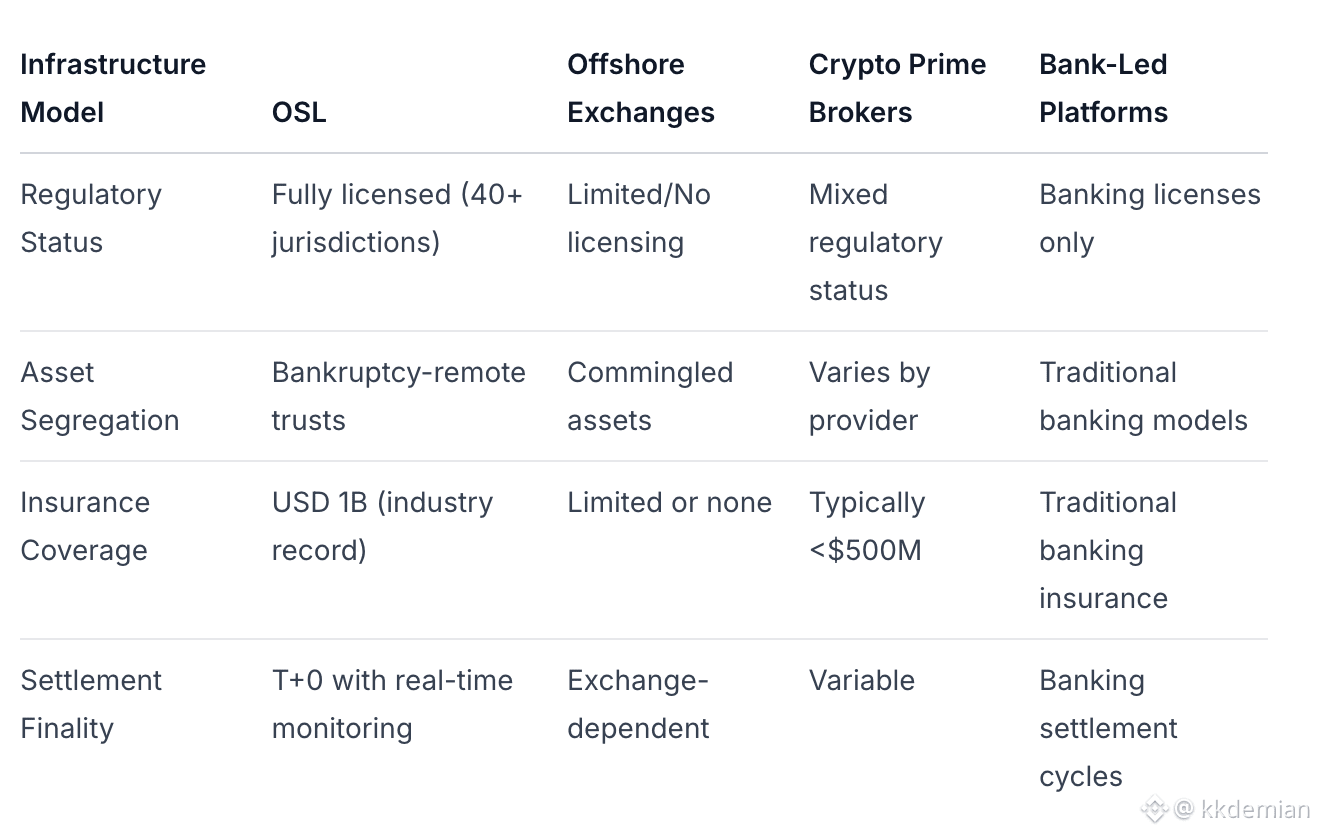Click the Commingled assets cell

(x=650, y=396)
